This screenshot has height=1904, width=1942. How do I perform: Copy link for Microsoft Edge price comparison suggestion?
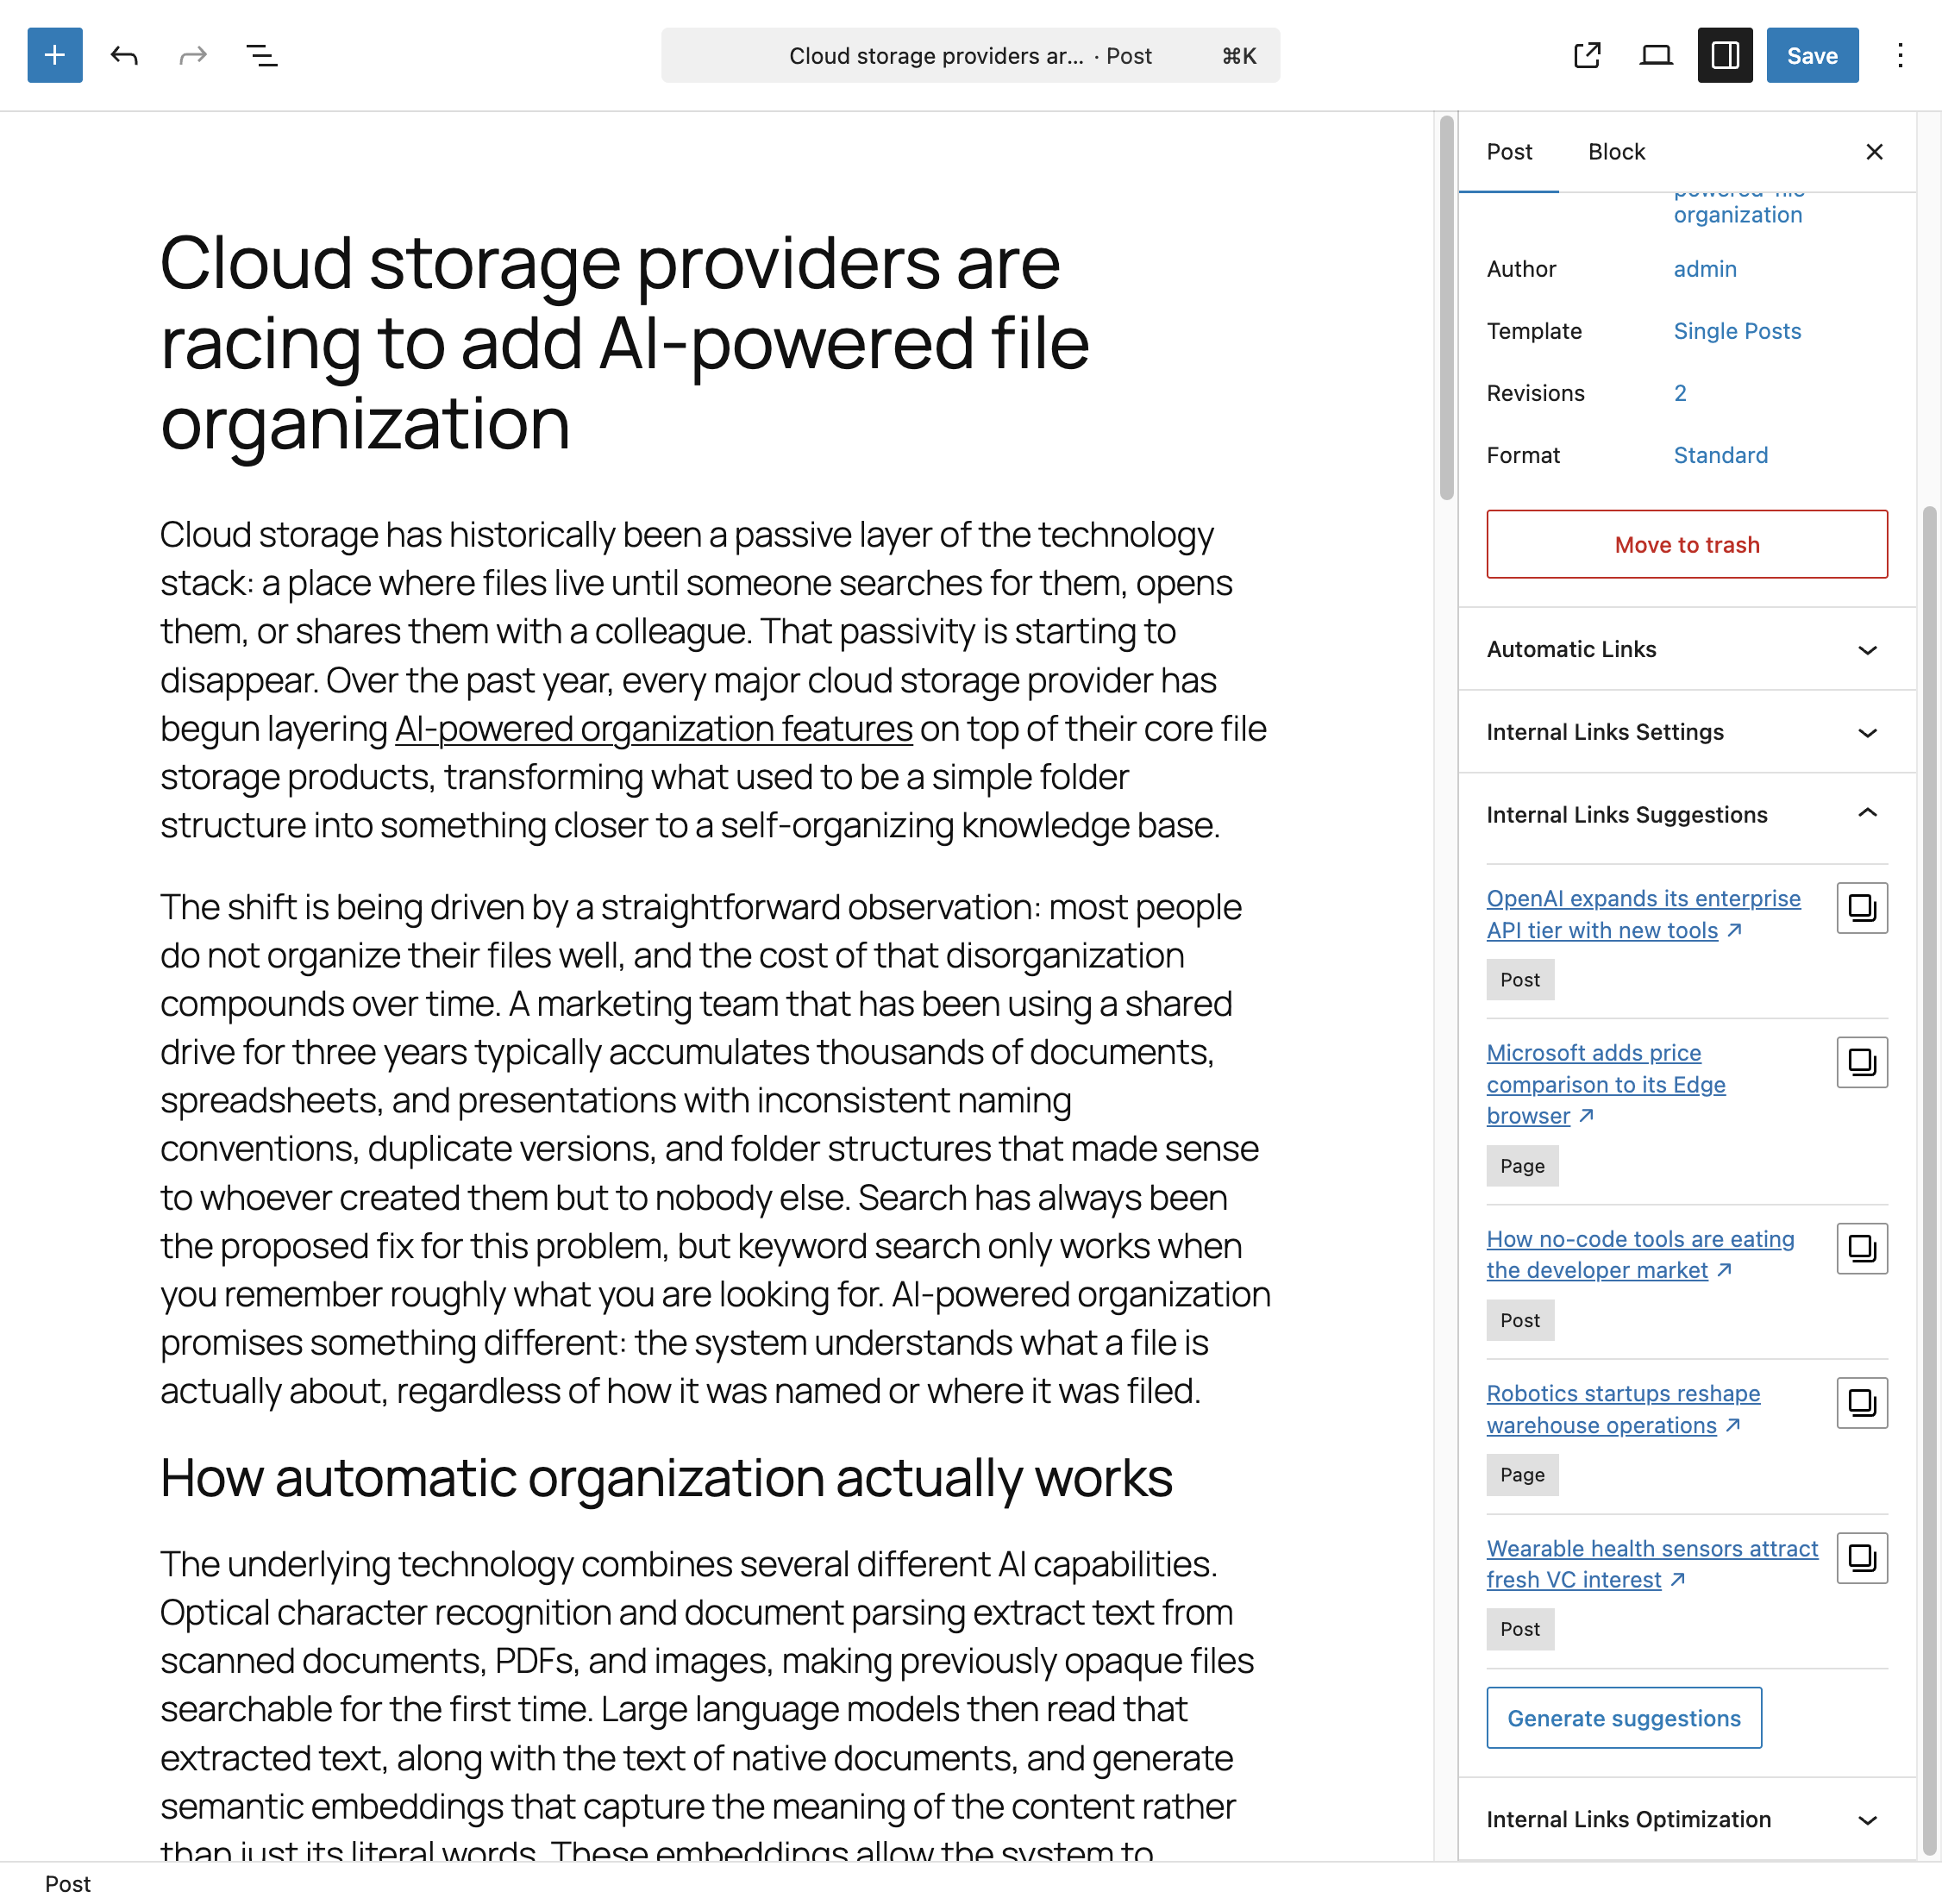(1862, 1062)
